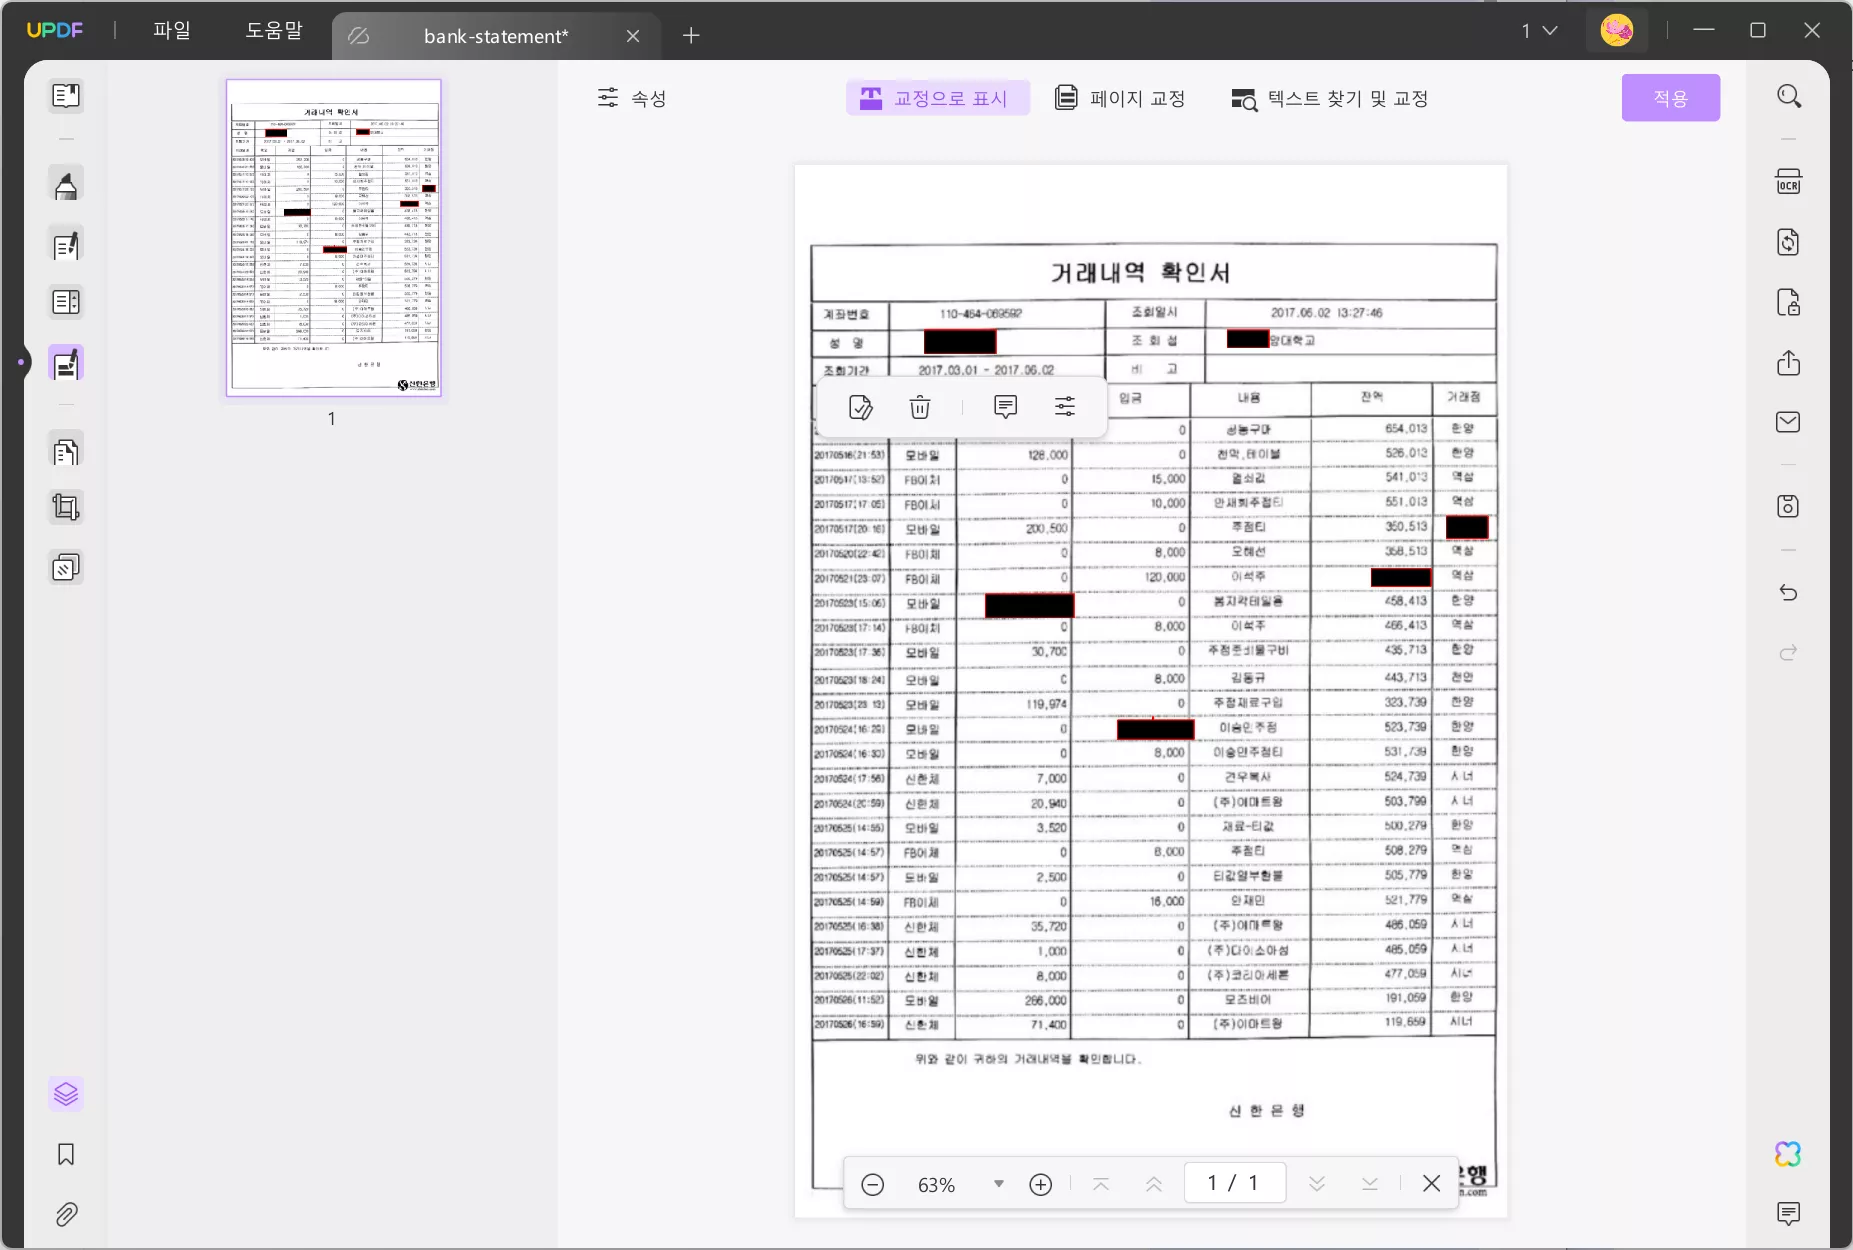Click the 적용 apply button
Image resolution: width=1853 pixels, height=1250 pixels.
pos(1670,98)
